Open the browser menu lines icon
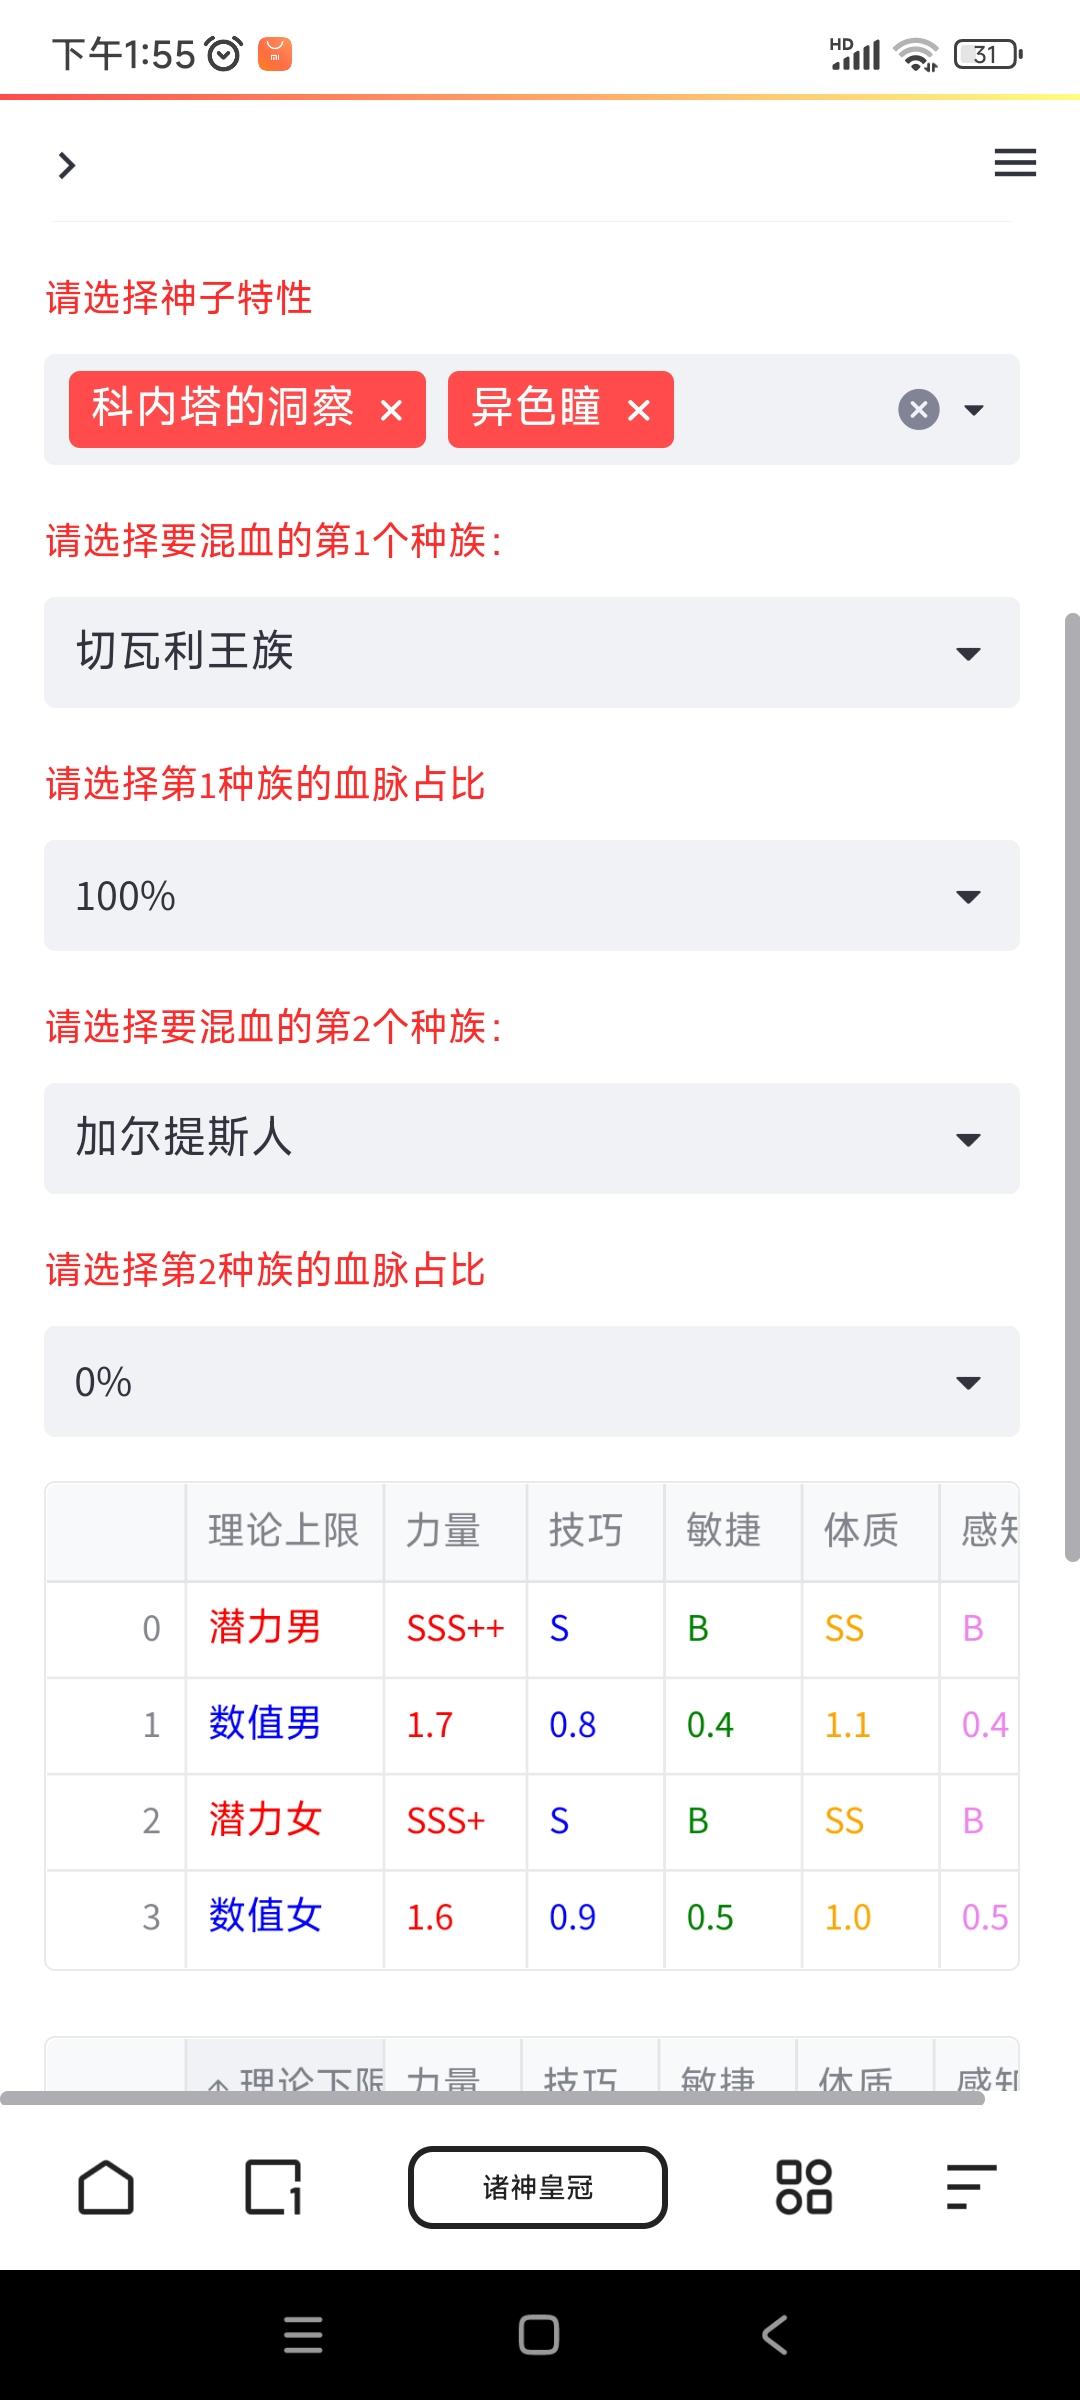 pyautogui.click(x=971, y=2187)
